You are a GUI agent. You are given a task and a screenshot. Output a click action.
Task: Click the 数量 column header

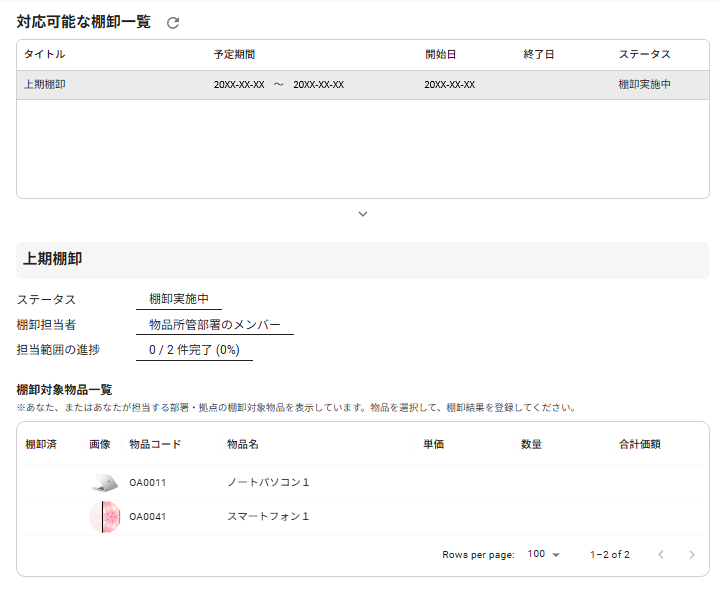[x=531, y=444]
